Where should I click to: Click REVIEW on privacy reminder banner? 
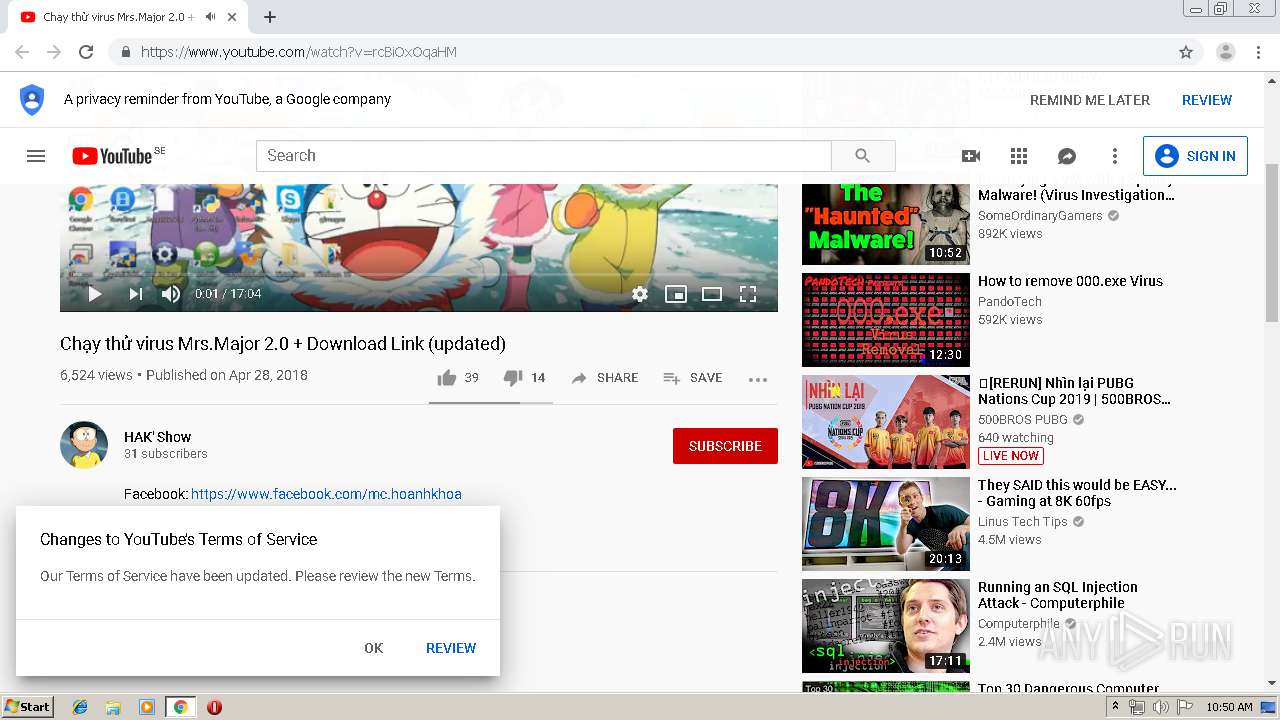pos(1207,100)
